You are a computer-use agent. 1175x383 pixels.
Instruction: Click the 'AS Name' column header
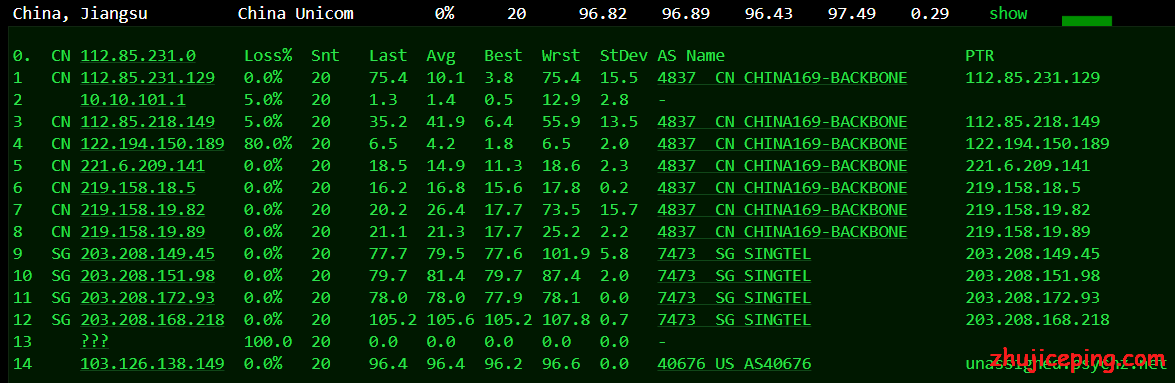click(691, 55)
